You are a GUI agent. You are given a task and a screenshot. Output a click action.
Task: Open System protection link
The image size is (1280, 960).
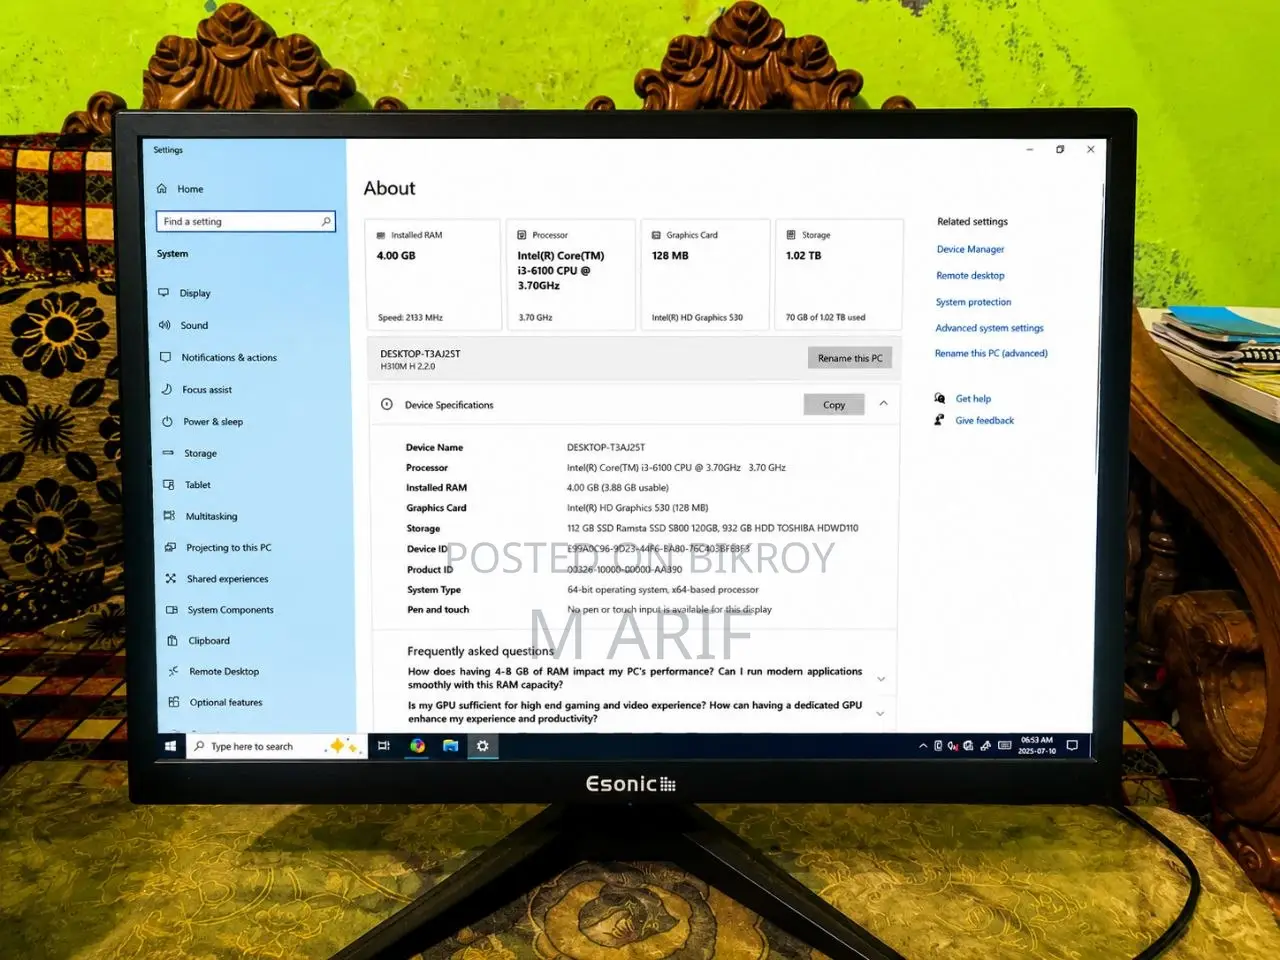973,302
